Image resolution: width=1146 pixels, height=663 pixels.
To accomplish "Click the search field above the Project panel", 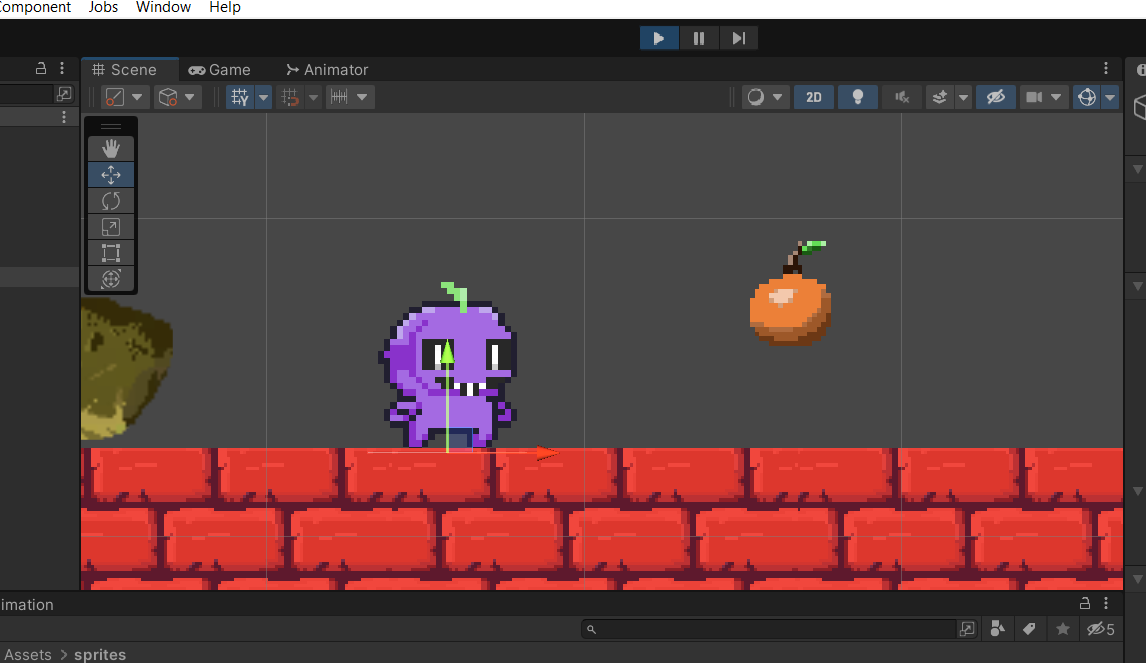I will [770, 628].
